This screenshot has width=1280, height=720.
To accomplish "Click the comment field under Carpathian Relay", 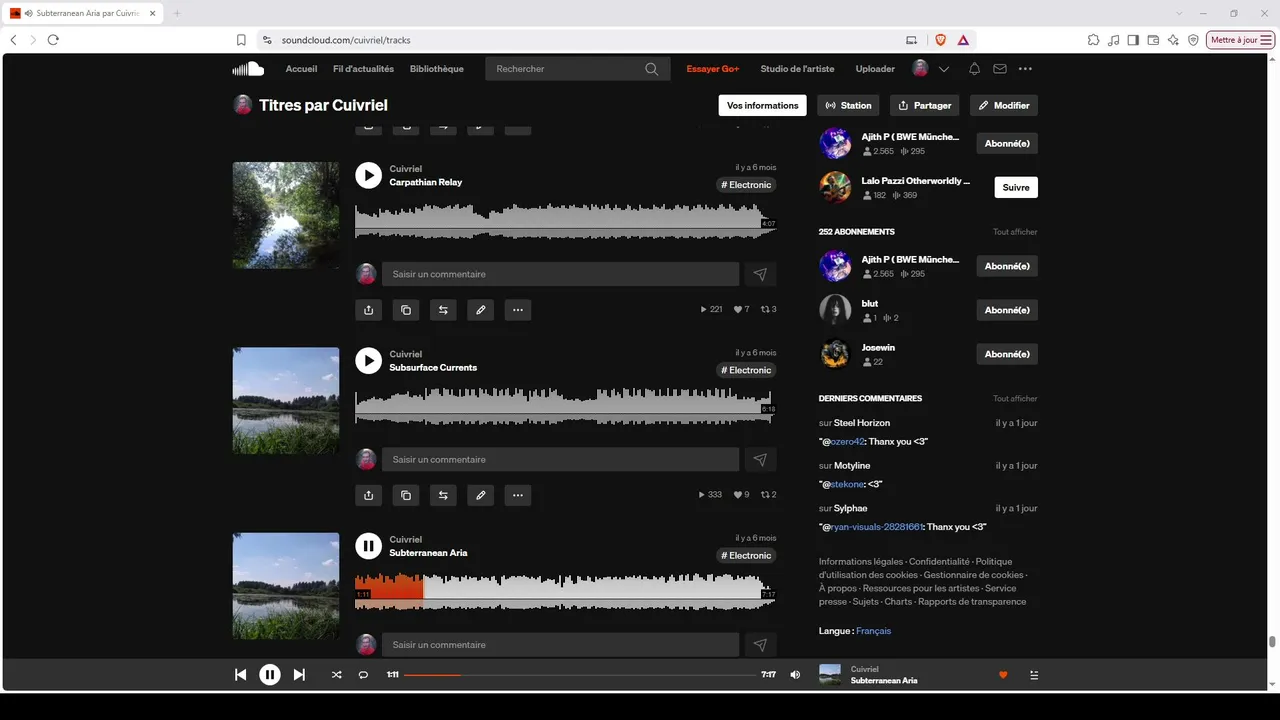I will point(560,274).
